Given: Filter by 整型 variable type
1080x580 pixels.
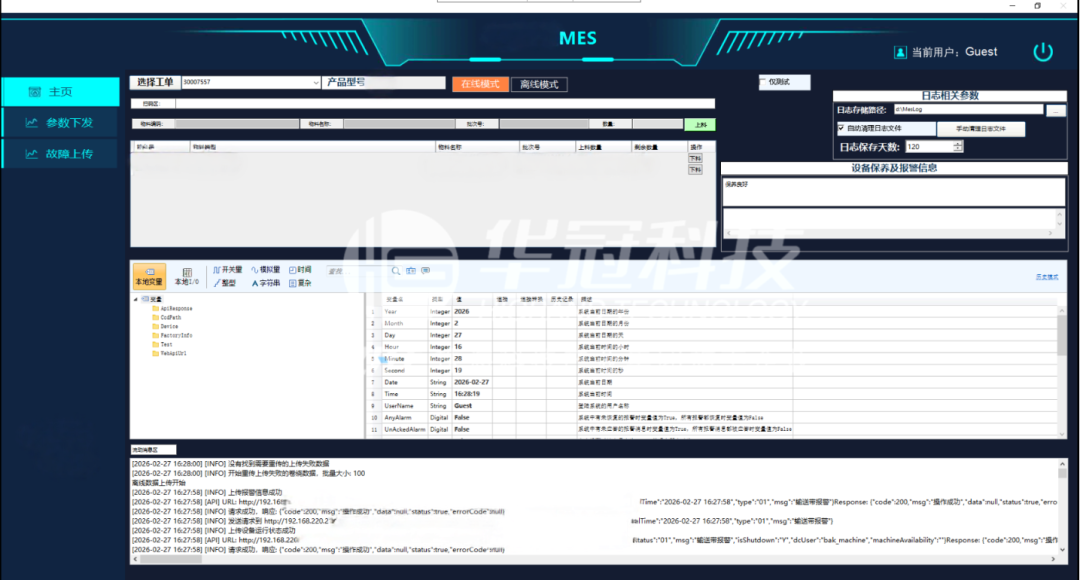Looking at the screenshot, I should (x=225, y=283).
